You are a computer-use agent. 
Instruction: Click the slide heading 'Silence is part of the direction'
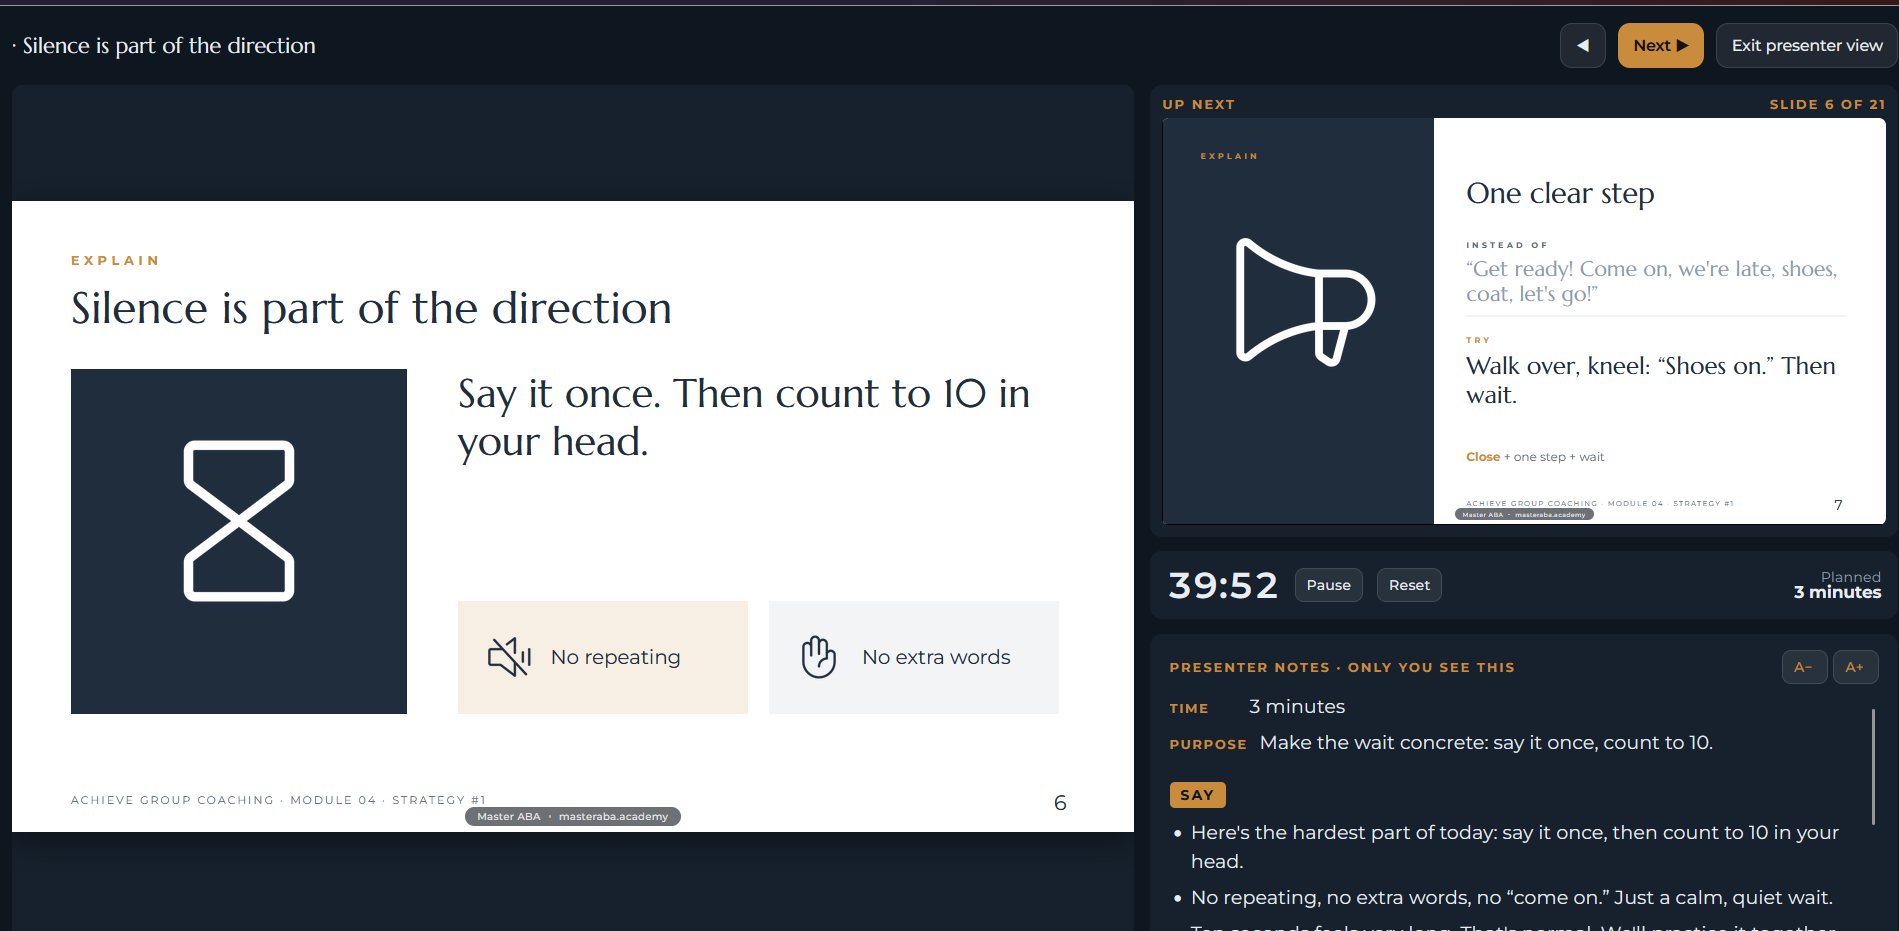coord(371,308)
